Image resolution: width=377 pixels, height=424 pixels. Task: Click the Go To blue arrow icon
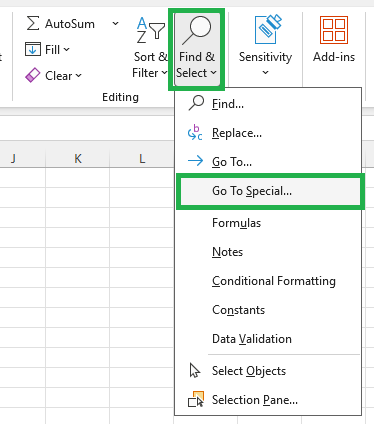click(x=195, y=161)
